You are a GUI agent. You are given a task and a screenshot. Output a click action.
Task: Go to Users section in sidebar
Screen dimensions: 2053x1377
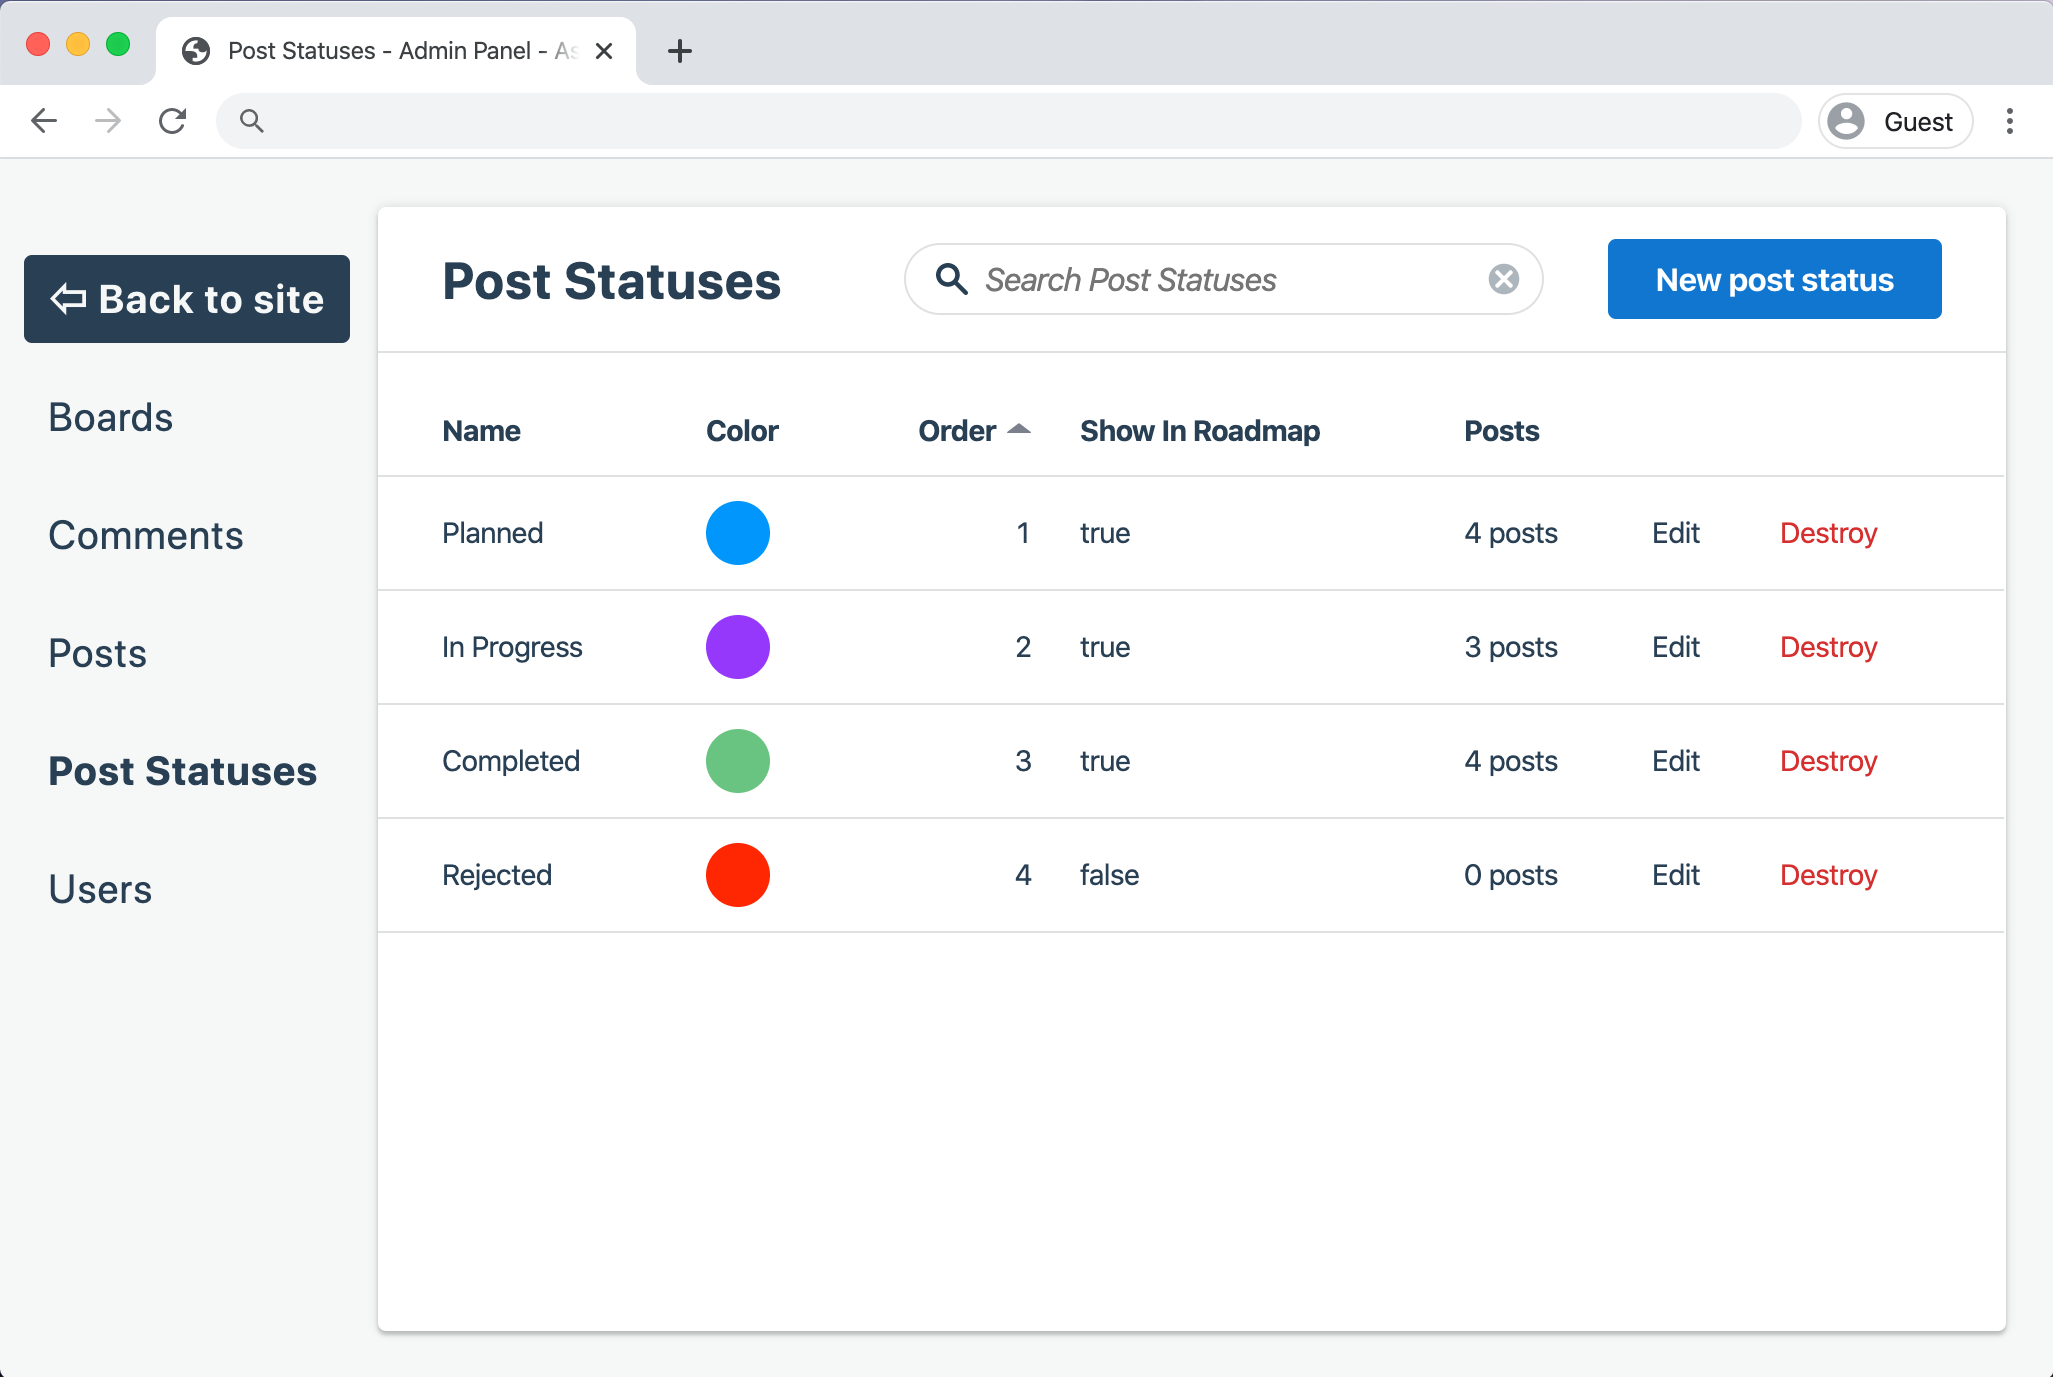(100, 889)
